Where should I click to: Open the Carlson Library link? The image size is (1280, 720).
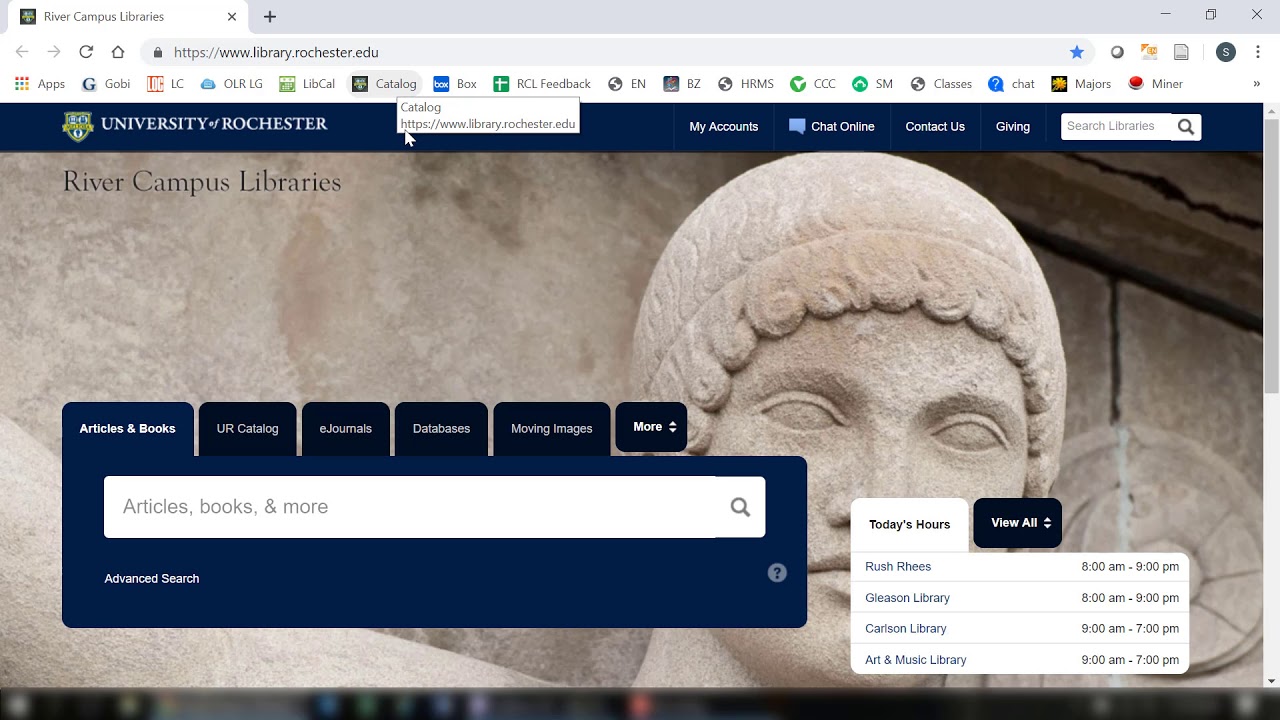point(906,628)
